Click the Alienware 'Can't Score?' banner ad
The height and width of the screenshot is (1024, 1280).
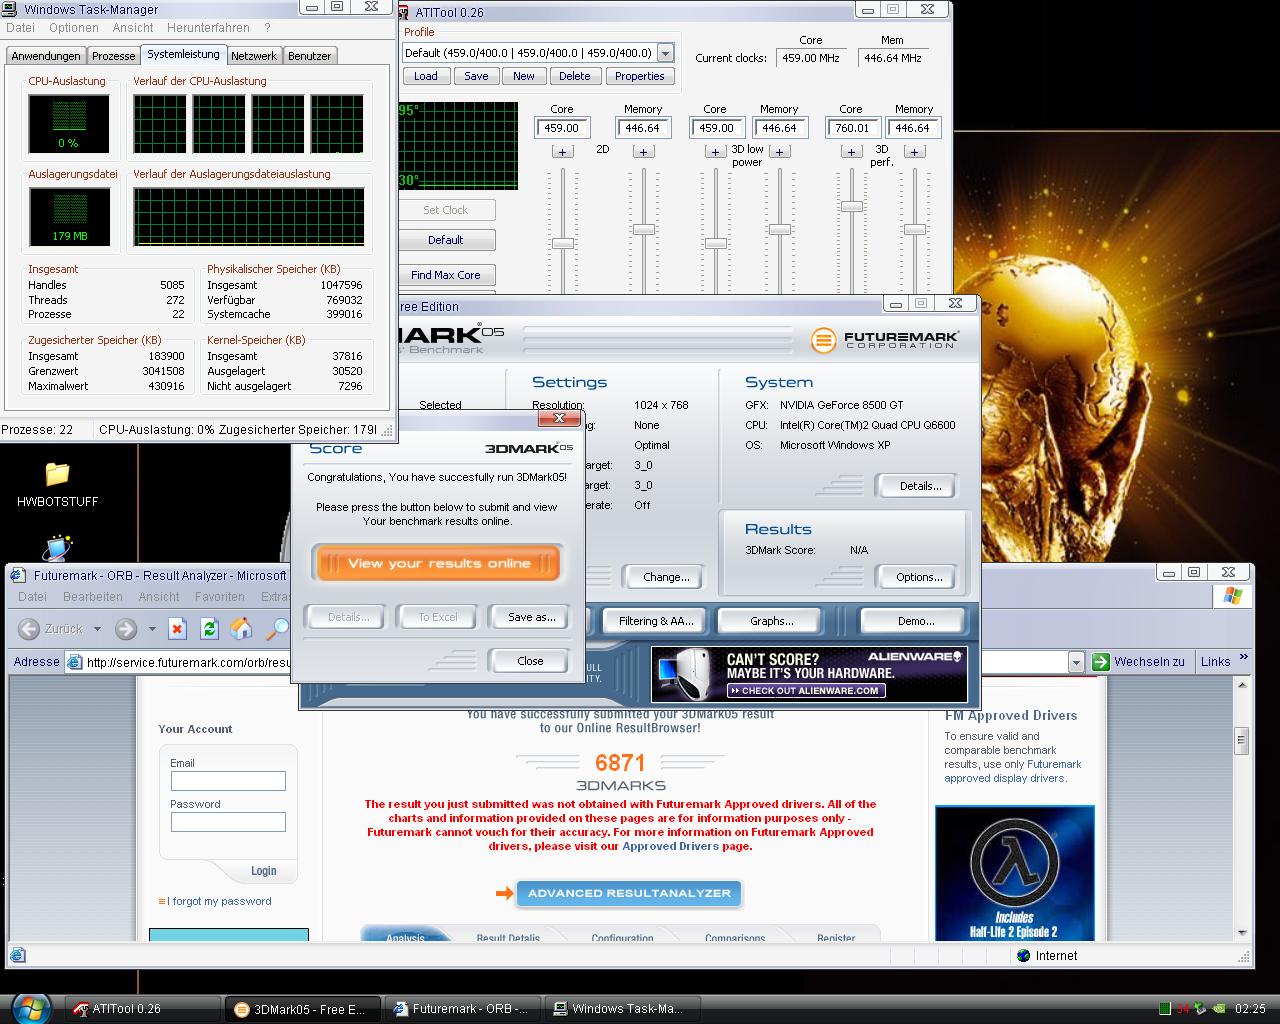pyautogui.click(x=809, y=674)
